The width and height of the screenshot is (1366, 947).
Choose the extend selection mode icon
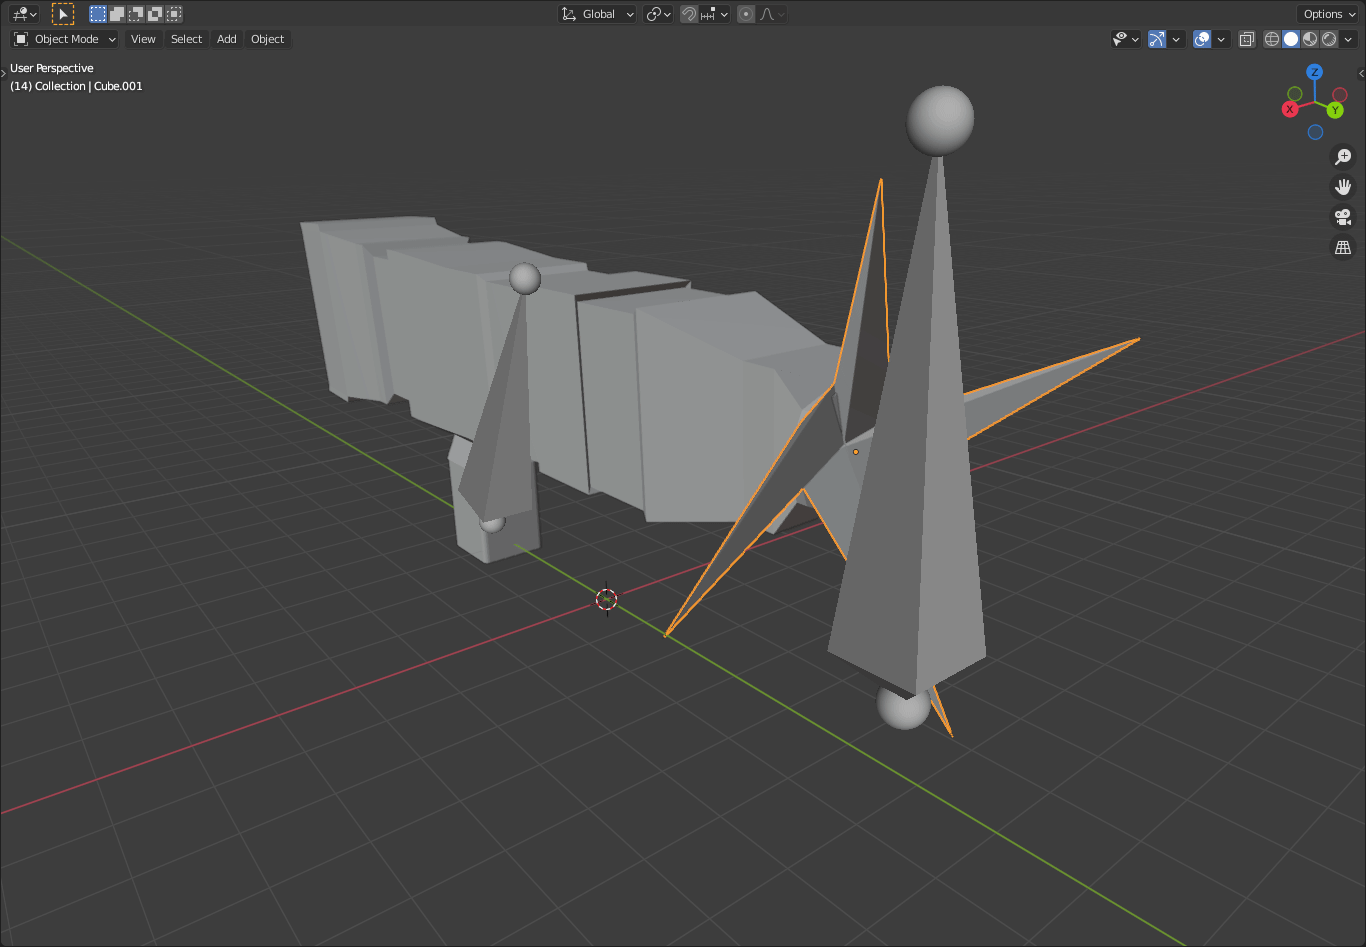click(117, 14)
